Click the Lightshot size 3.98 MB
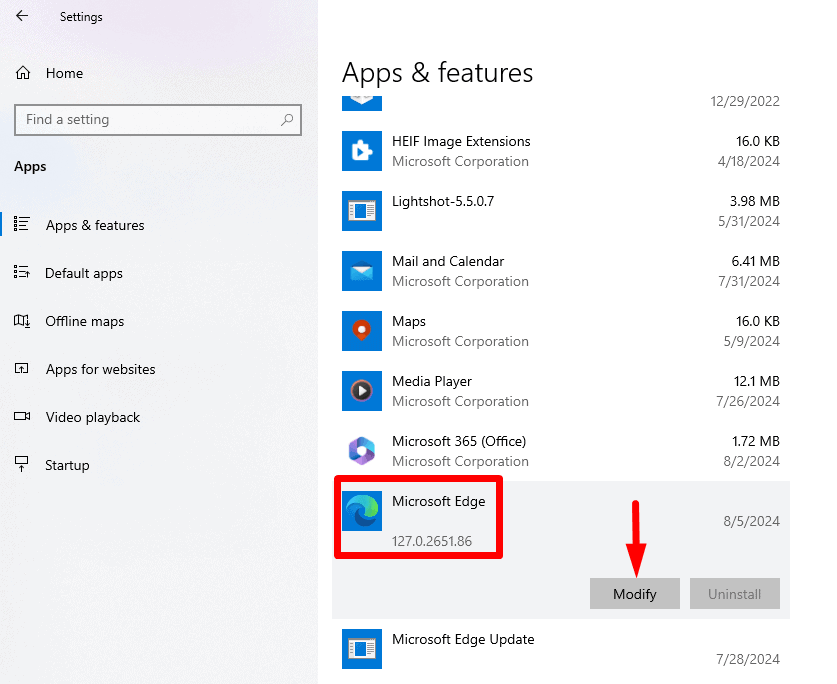Viewport: 837px width, 684px height. [x=754, y=201]
